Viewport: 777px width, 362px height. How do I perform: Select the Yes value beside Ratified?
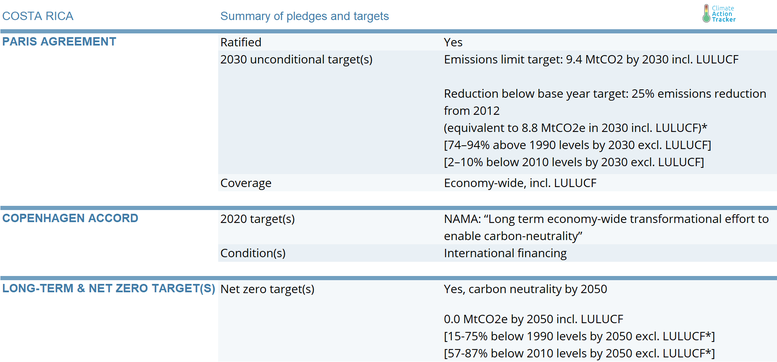453,43
